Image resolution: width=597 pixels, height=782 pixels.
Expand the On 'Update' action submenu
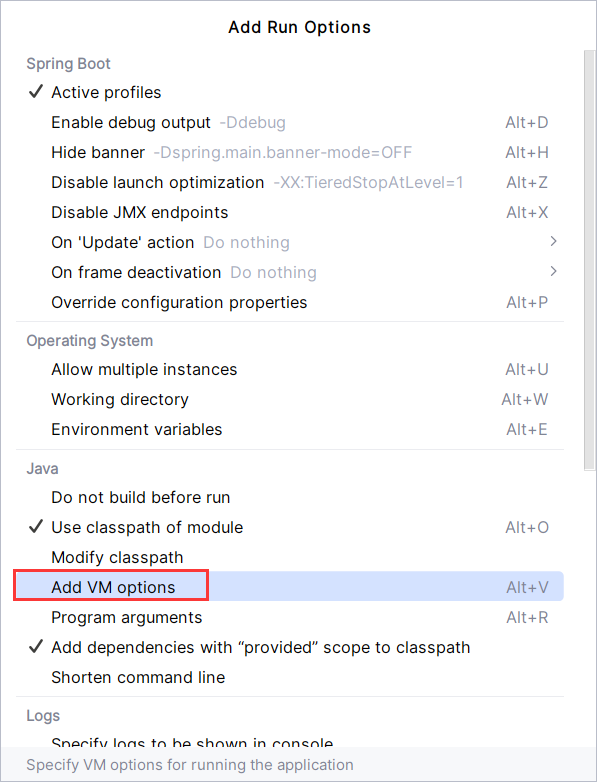290,242
